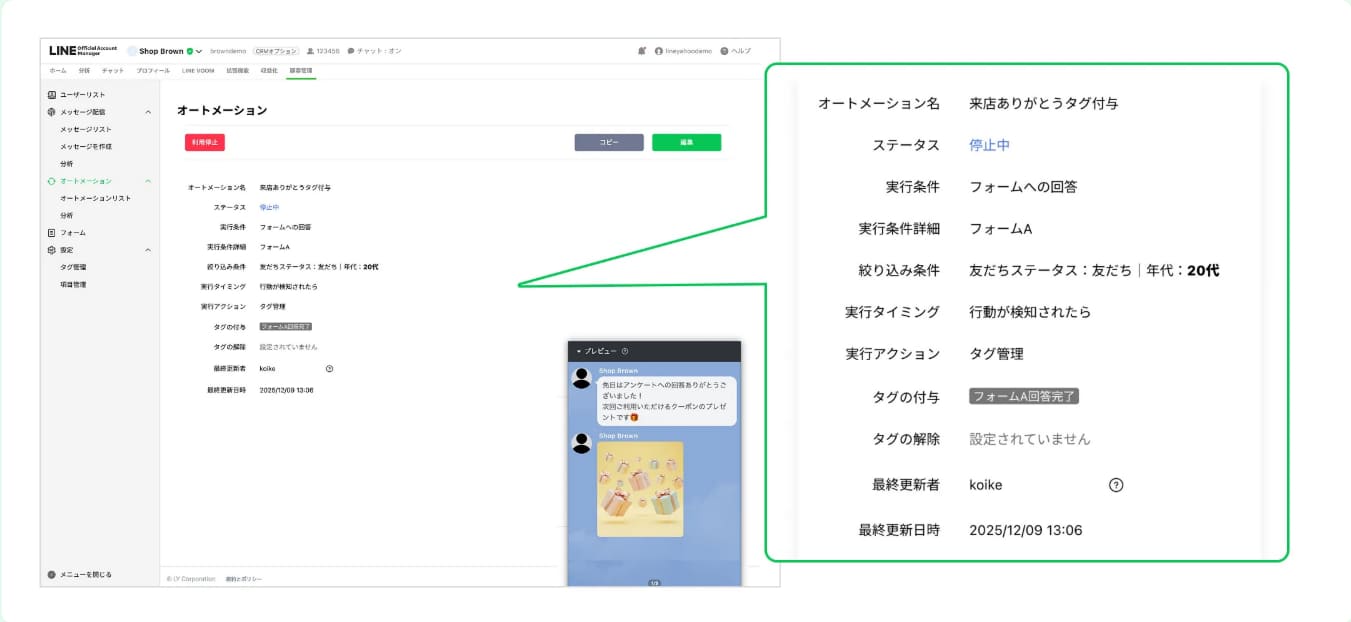Open メッセージリスト in sidebar

86,129
